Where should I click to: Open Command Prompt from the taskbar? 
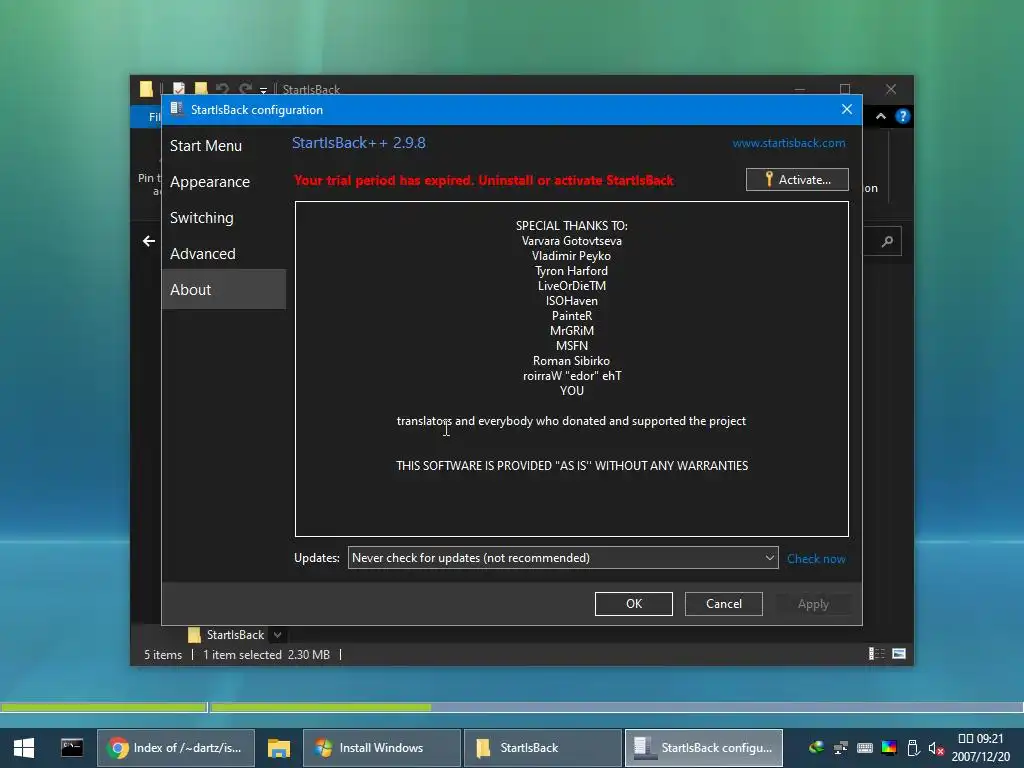click(x=72, y=748)
